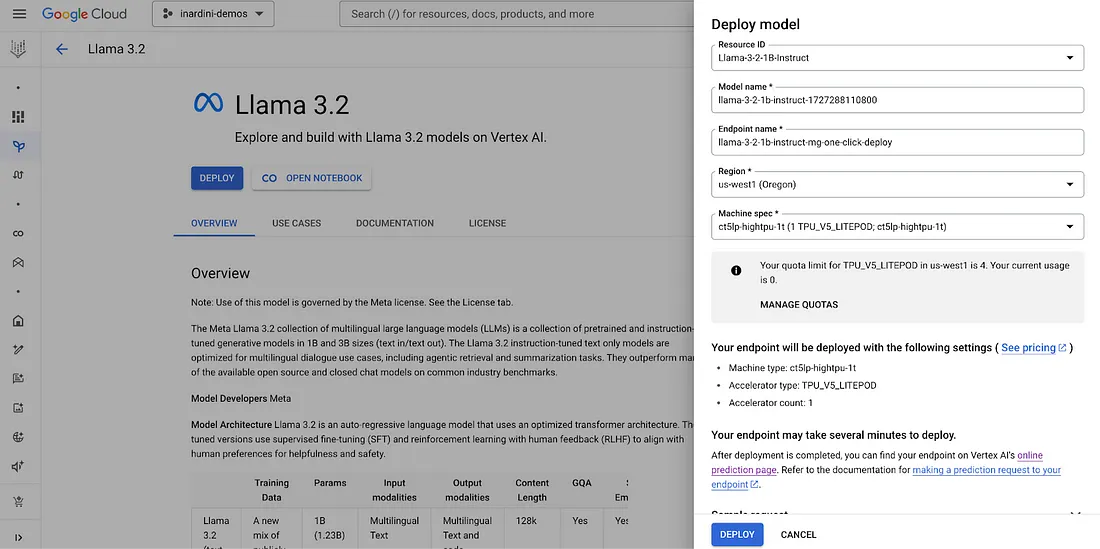Image resolution: width=1100 pixels, height=549 pixels.
Task: Click 'Accelerator type: TPU_V5_LITEPOD' setting text
Action: point(803,385)
